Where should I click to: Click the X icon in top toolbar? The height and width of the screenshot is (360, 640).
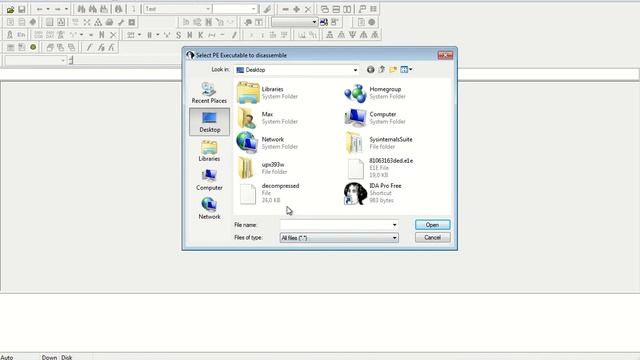pyautogui.click(x=308, y=9)
